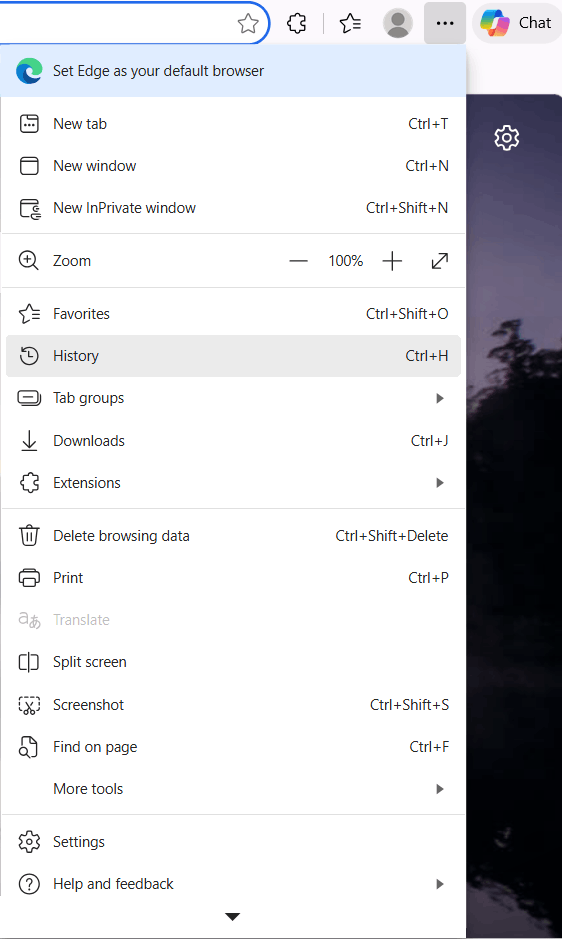Viewport: 562px width, 939px height.
Task: Open Copilot Chat button
Action: pos(516,23)
